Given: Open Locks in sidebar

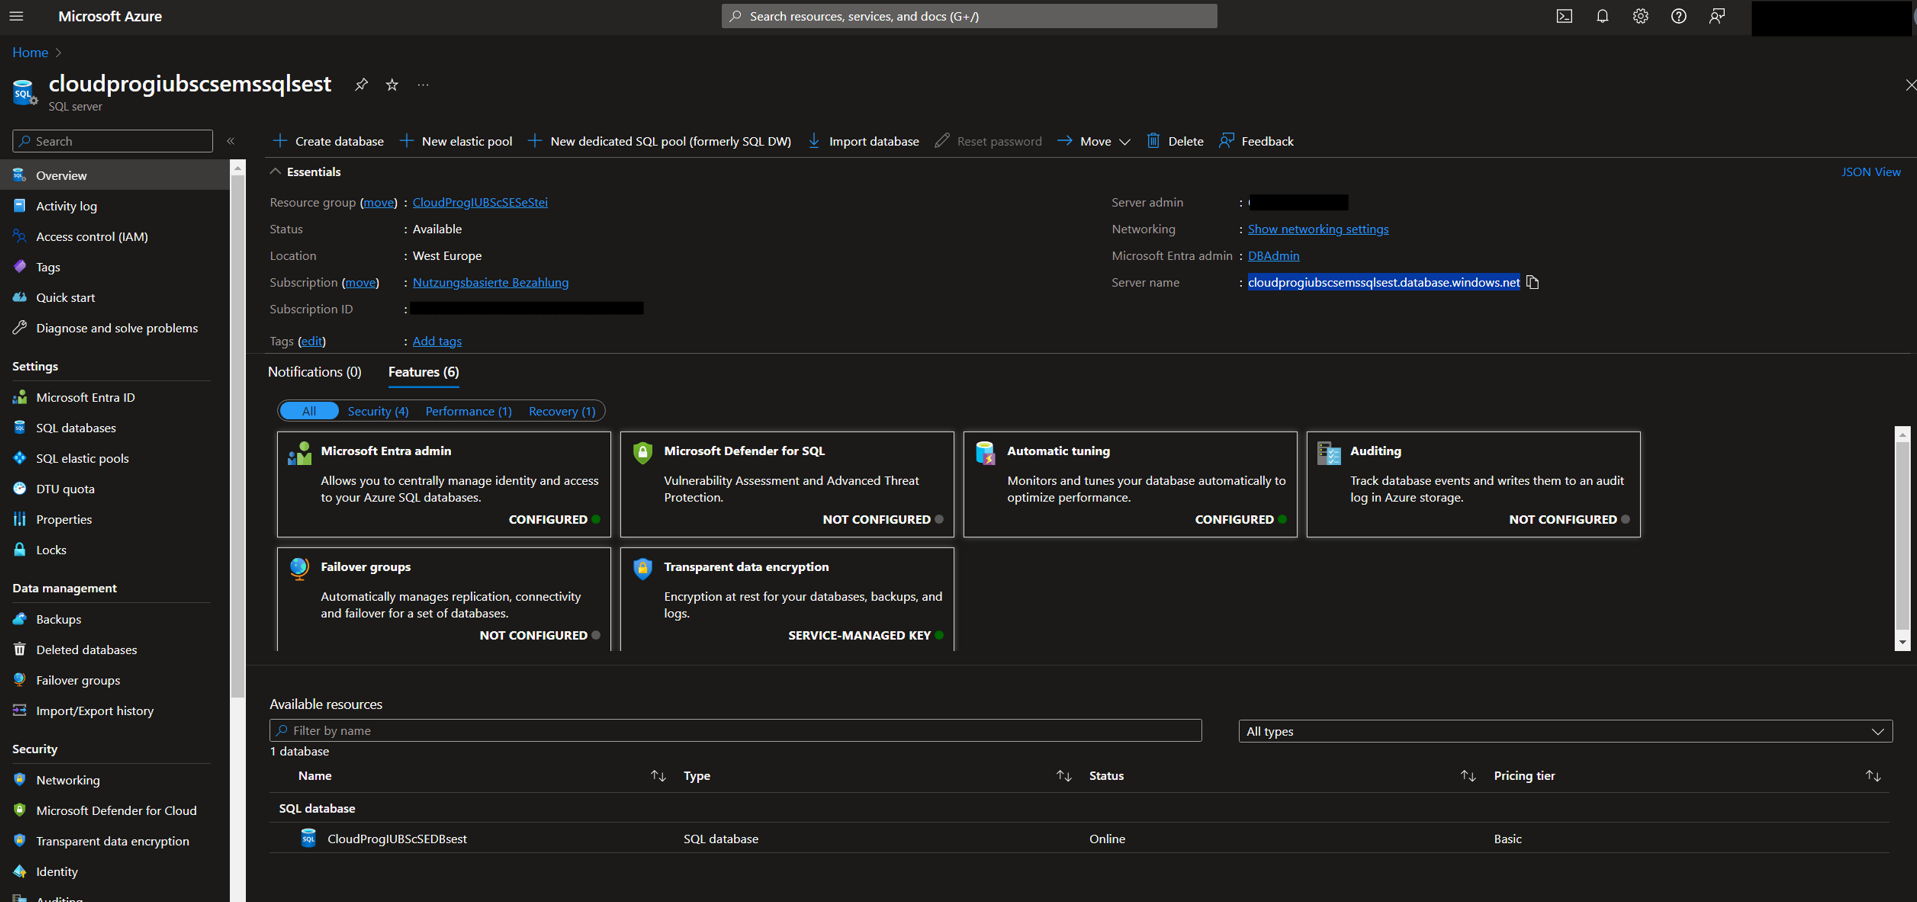Looking at the screenshot, I should (51, 550).
